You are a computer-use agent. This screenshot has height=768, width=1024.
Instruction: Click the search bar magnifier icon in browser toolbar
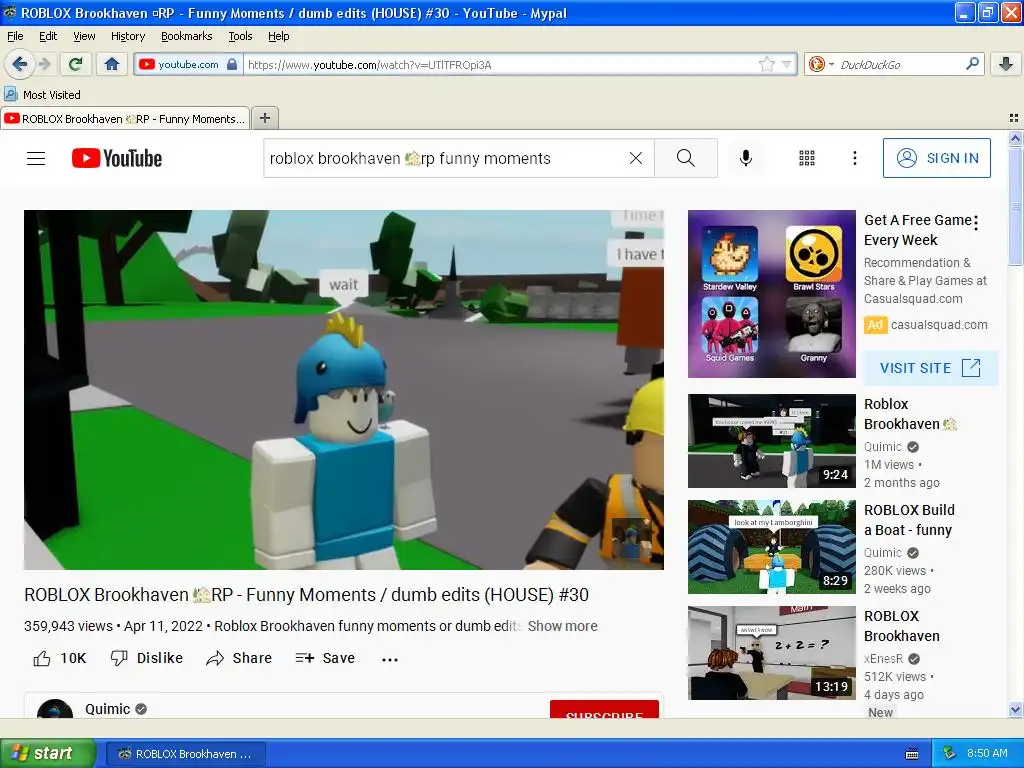[x=972, y=64]
